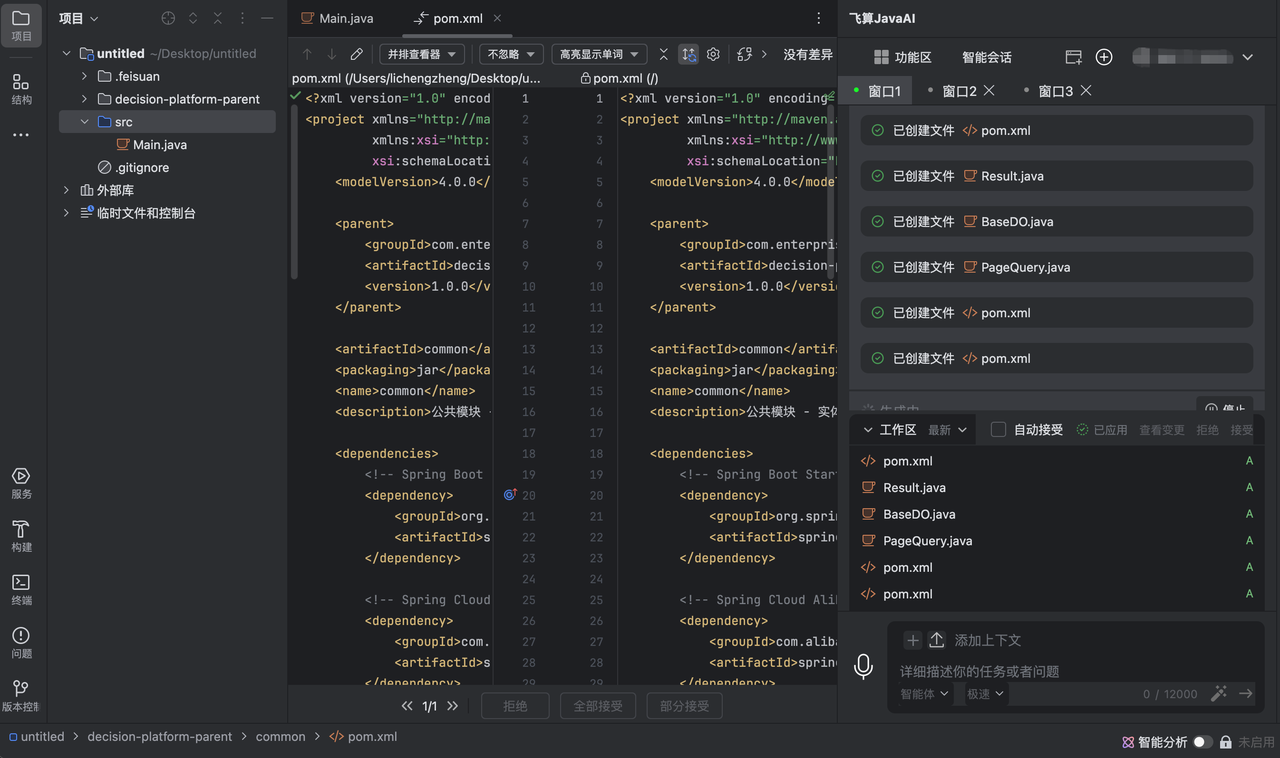Open the 功能区 tab
Image resolution: width=1280 pixels, height=758 pixels.
(x=902, y=57)
